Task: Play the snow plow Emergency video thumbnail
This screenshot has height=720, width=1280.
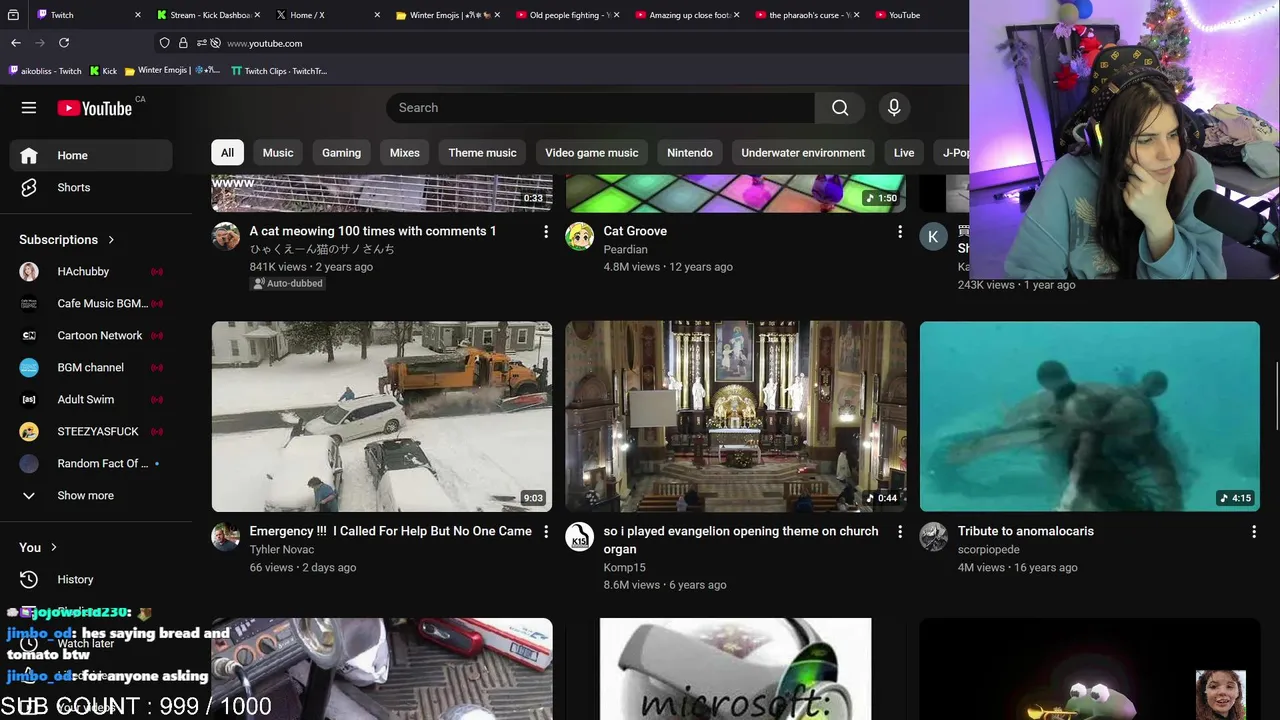Action: coord(382,416)
